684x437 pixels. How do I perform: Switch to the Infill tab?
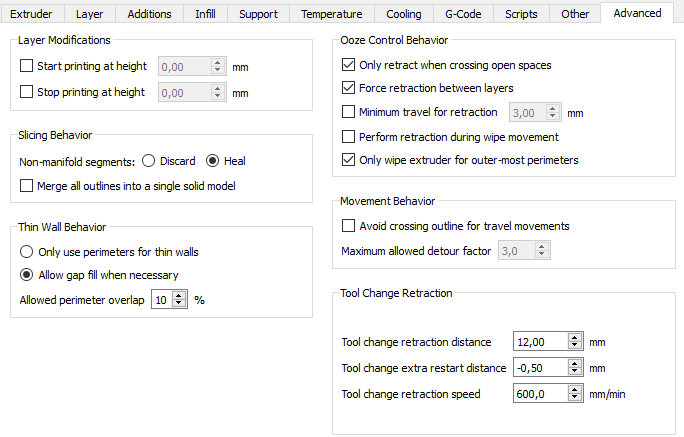205,14
